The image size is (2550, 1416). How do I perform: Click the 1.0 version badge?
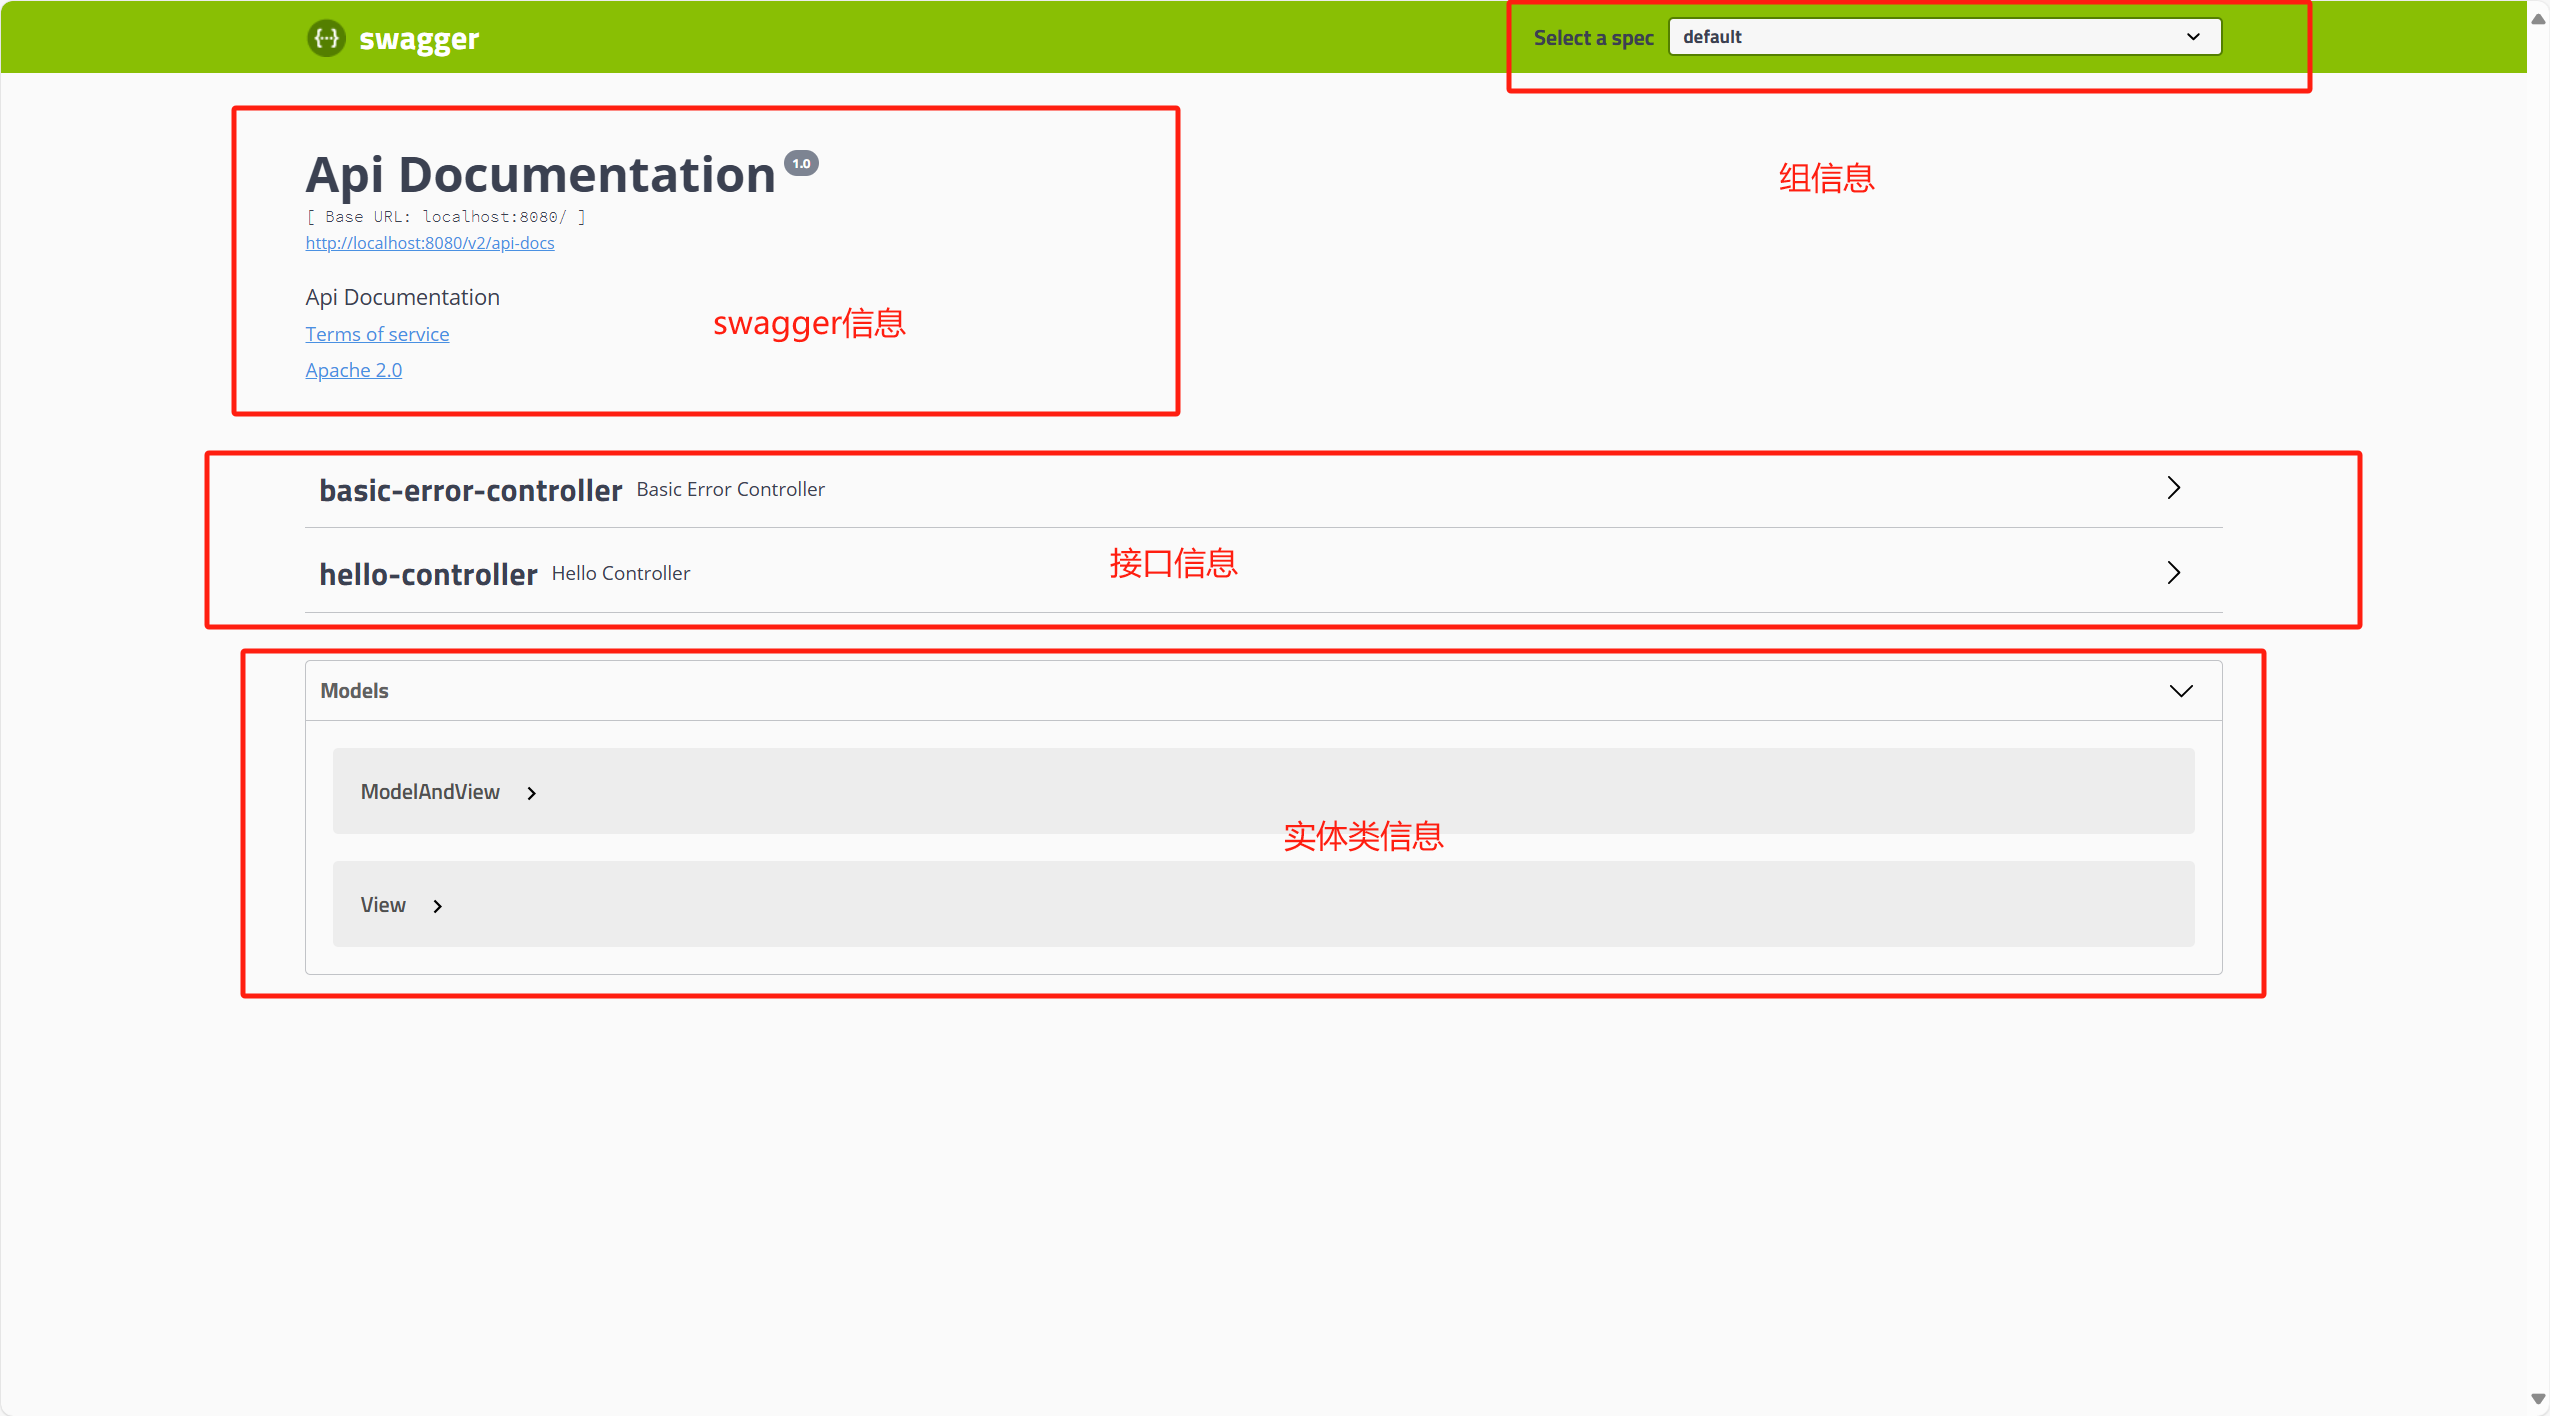(801, 163)
